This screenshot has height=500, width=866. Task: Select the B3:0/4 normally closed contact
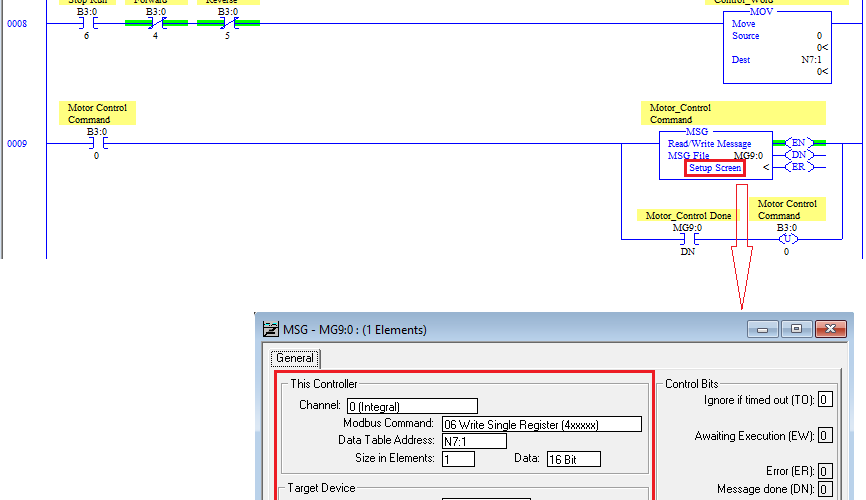coord(156,23)
